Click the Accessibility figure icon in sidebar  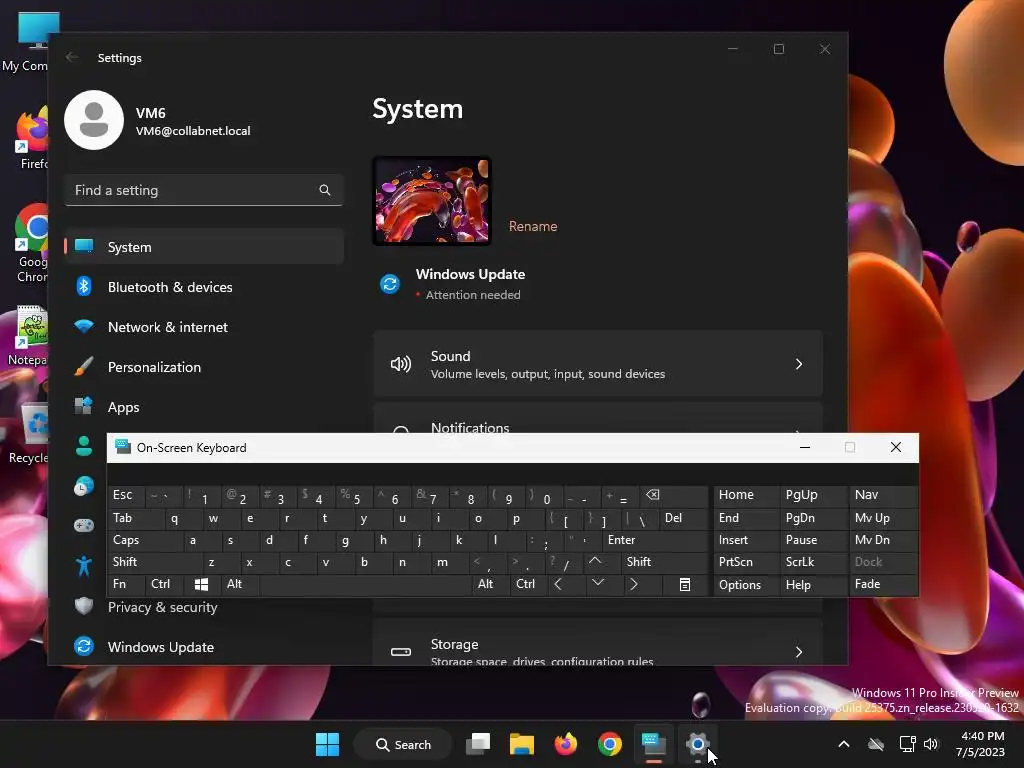(x=84, y=566)
